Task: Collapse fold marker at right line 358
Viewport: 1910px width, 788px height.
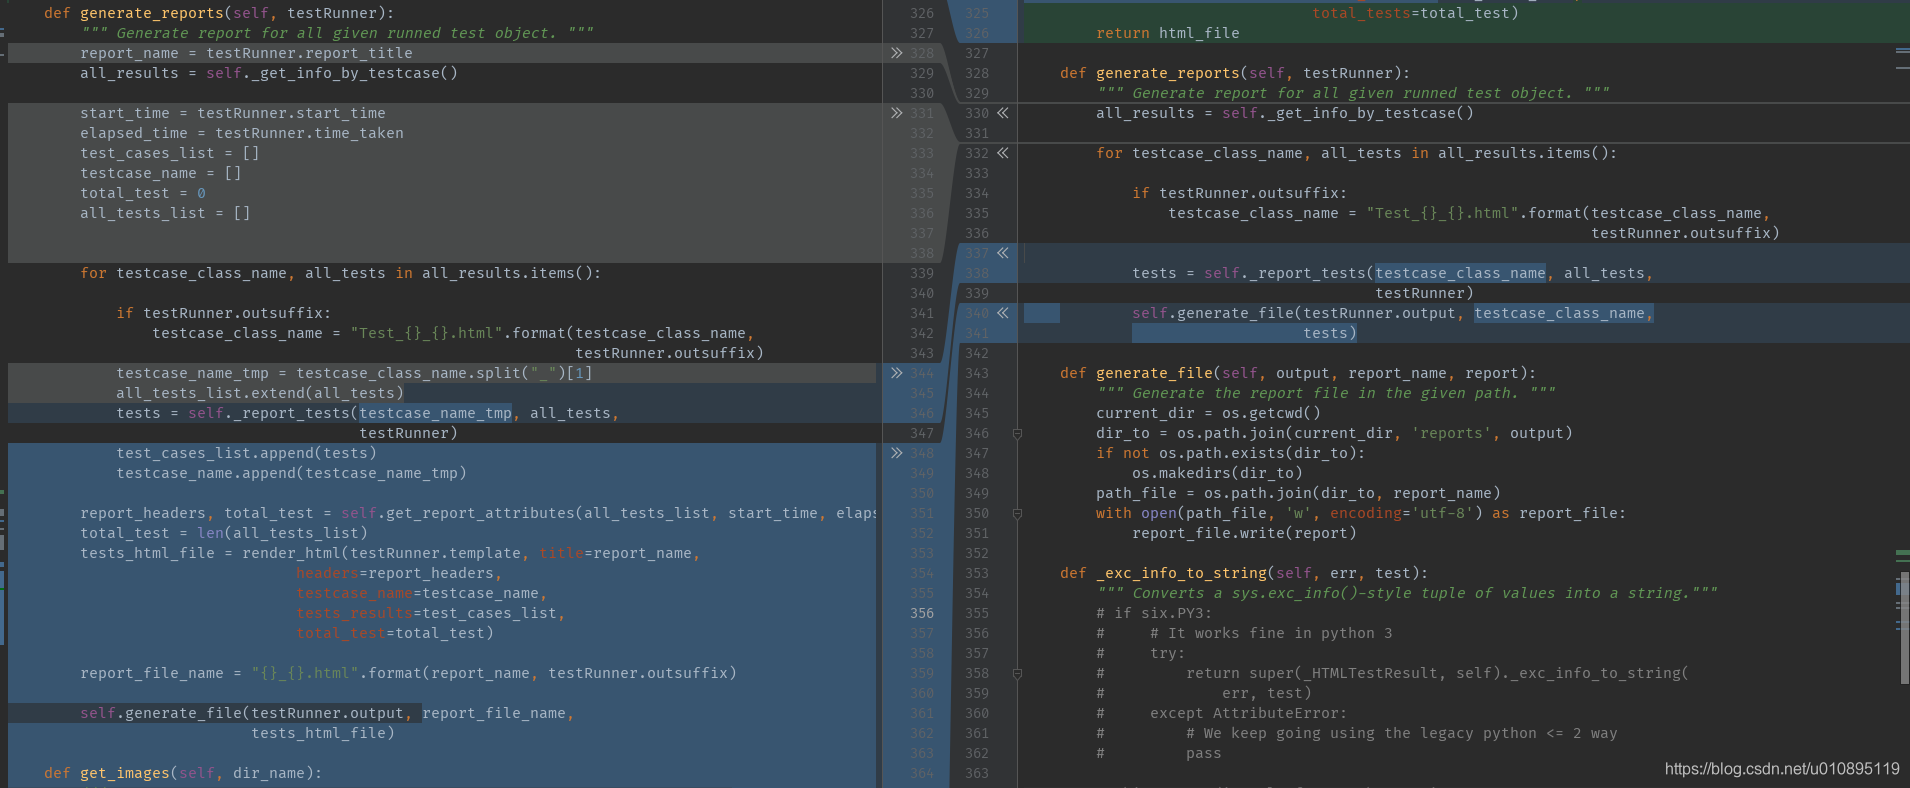Action: click(1017, 673)
